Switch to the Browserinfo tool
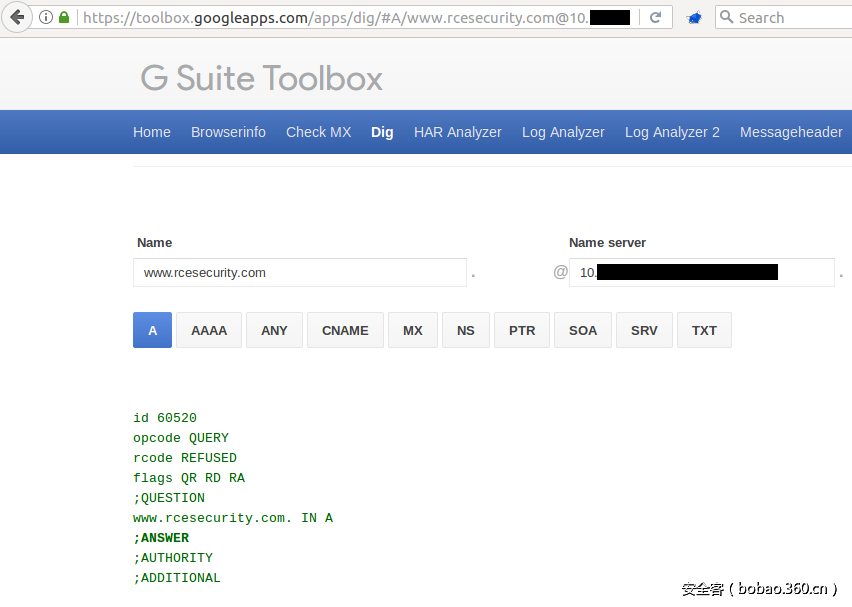Screen dimensions: 852x607 pyautogui.click(x=228, y=132)
